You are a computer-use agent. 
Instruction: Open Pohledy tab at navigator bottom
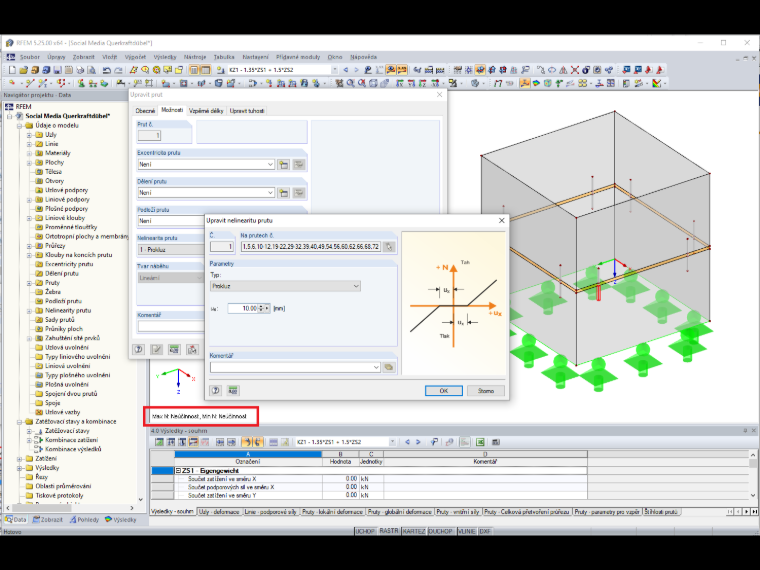84,520
